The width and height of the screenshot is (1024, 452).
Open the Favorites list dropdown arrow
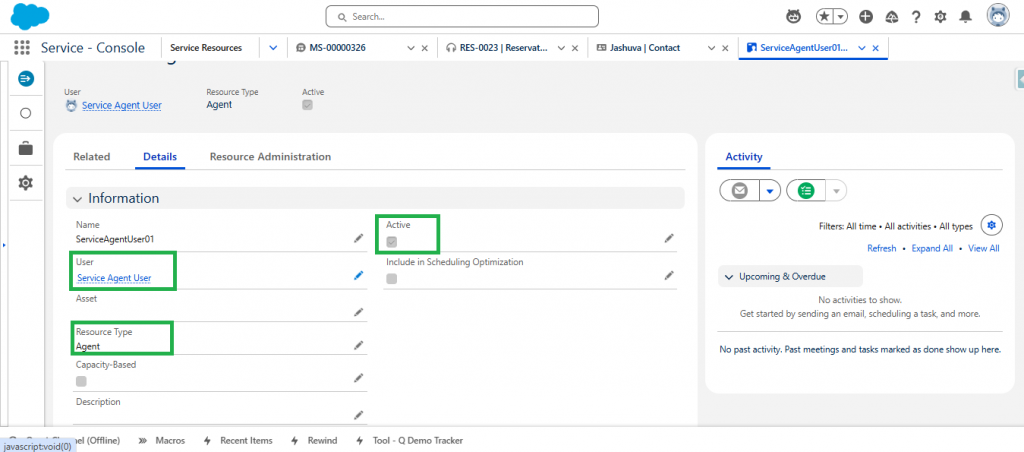(x=840, y=17)
